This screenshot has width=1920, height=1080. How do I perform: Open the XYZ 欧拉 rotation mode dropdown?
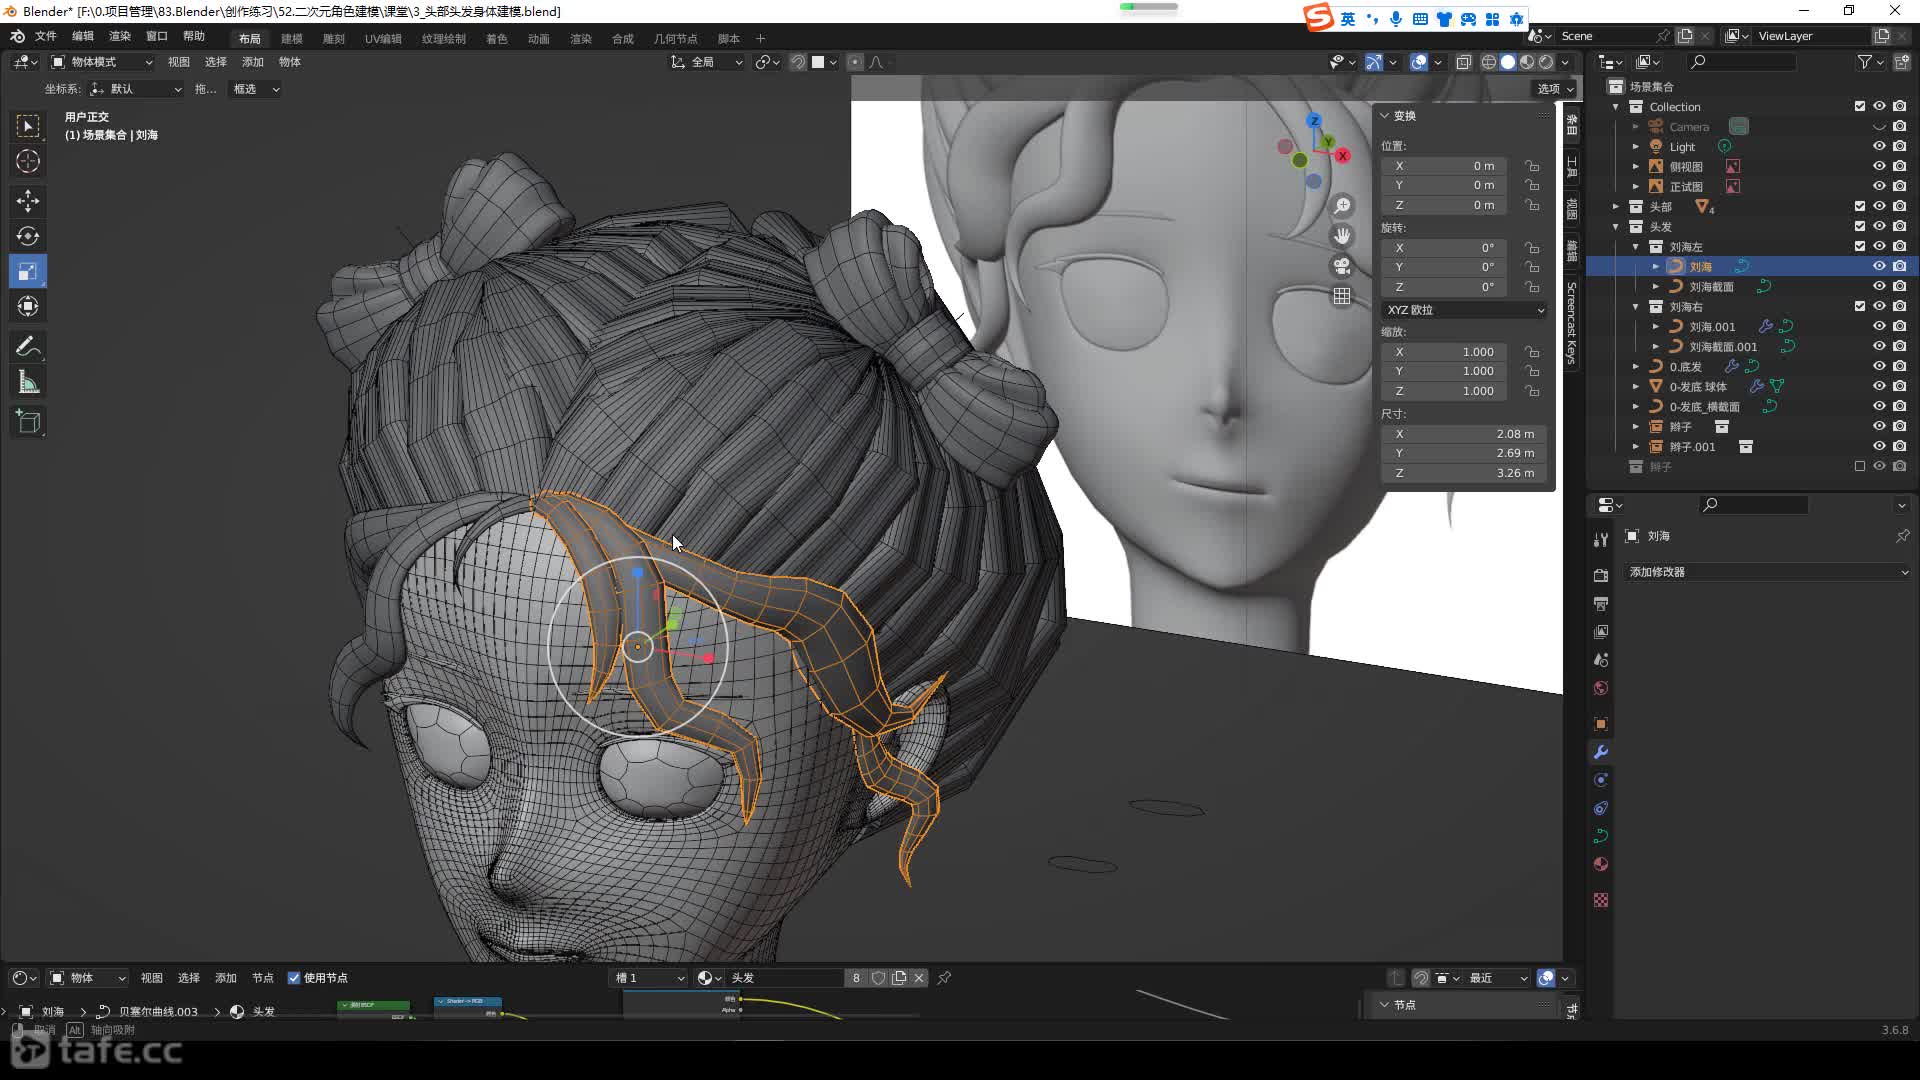pyautogui.click(x=1465, y=310)
